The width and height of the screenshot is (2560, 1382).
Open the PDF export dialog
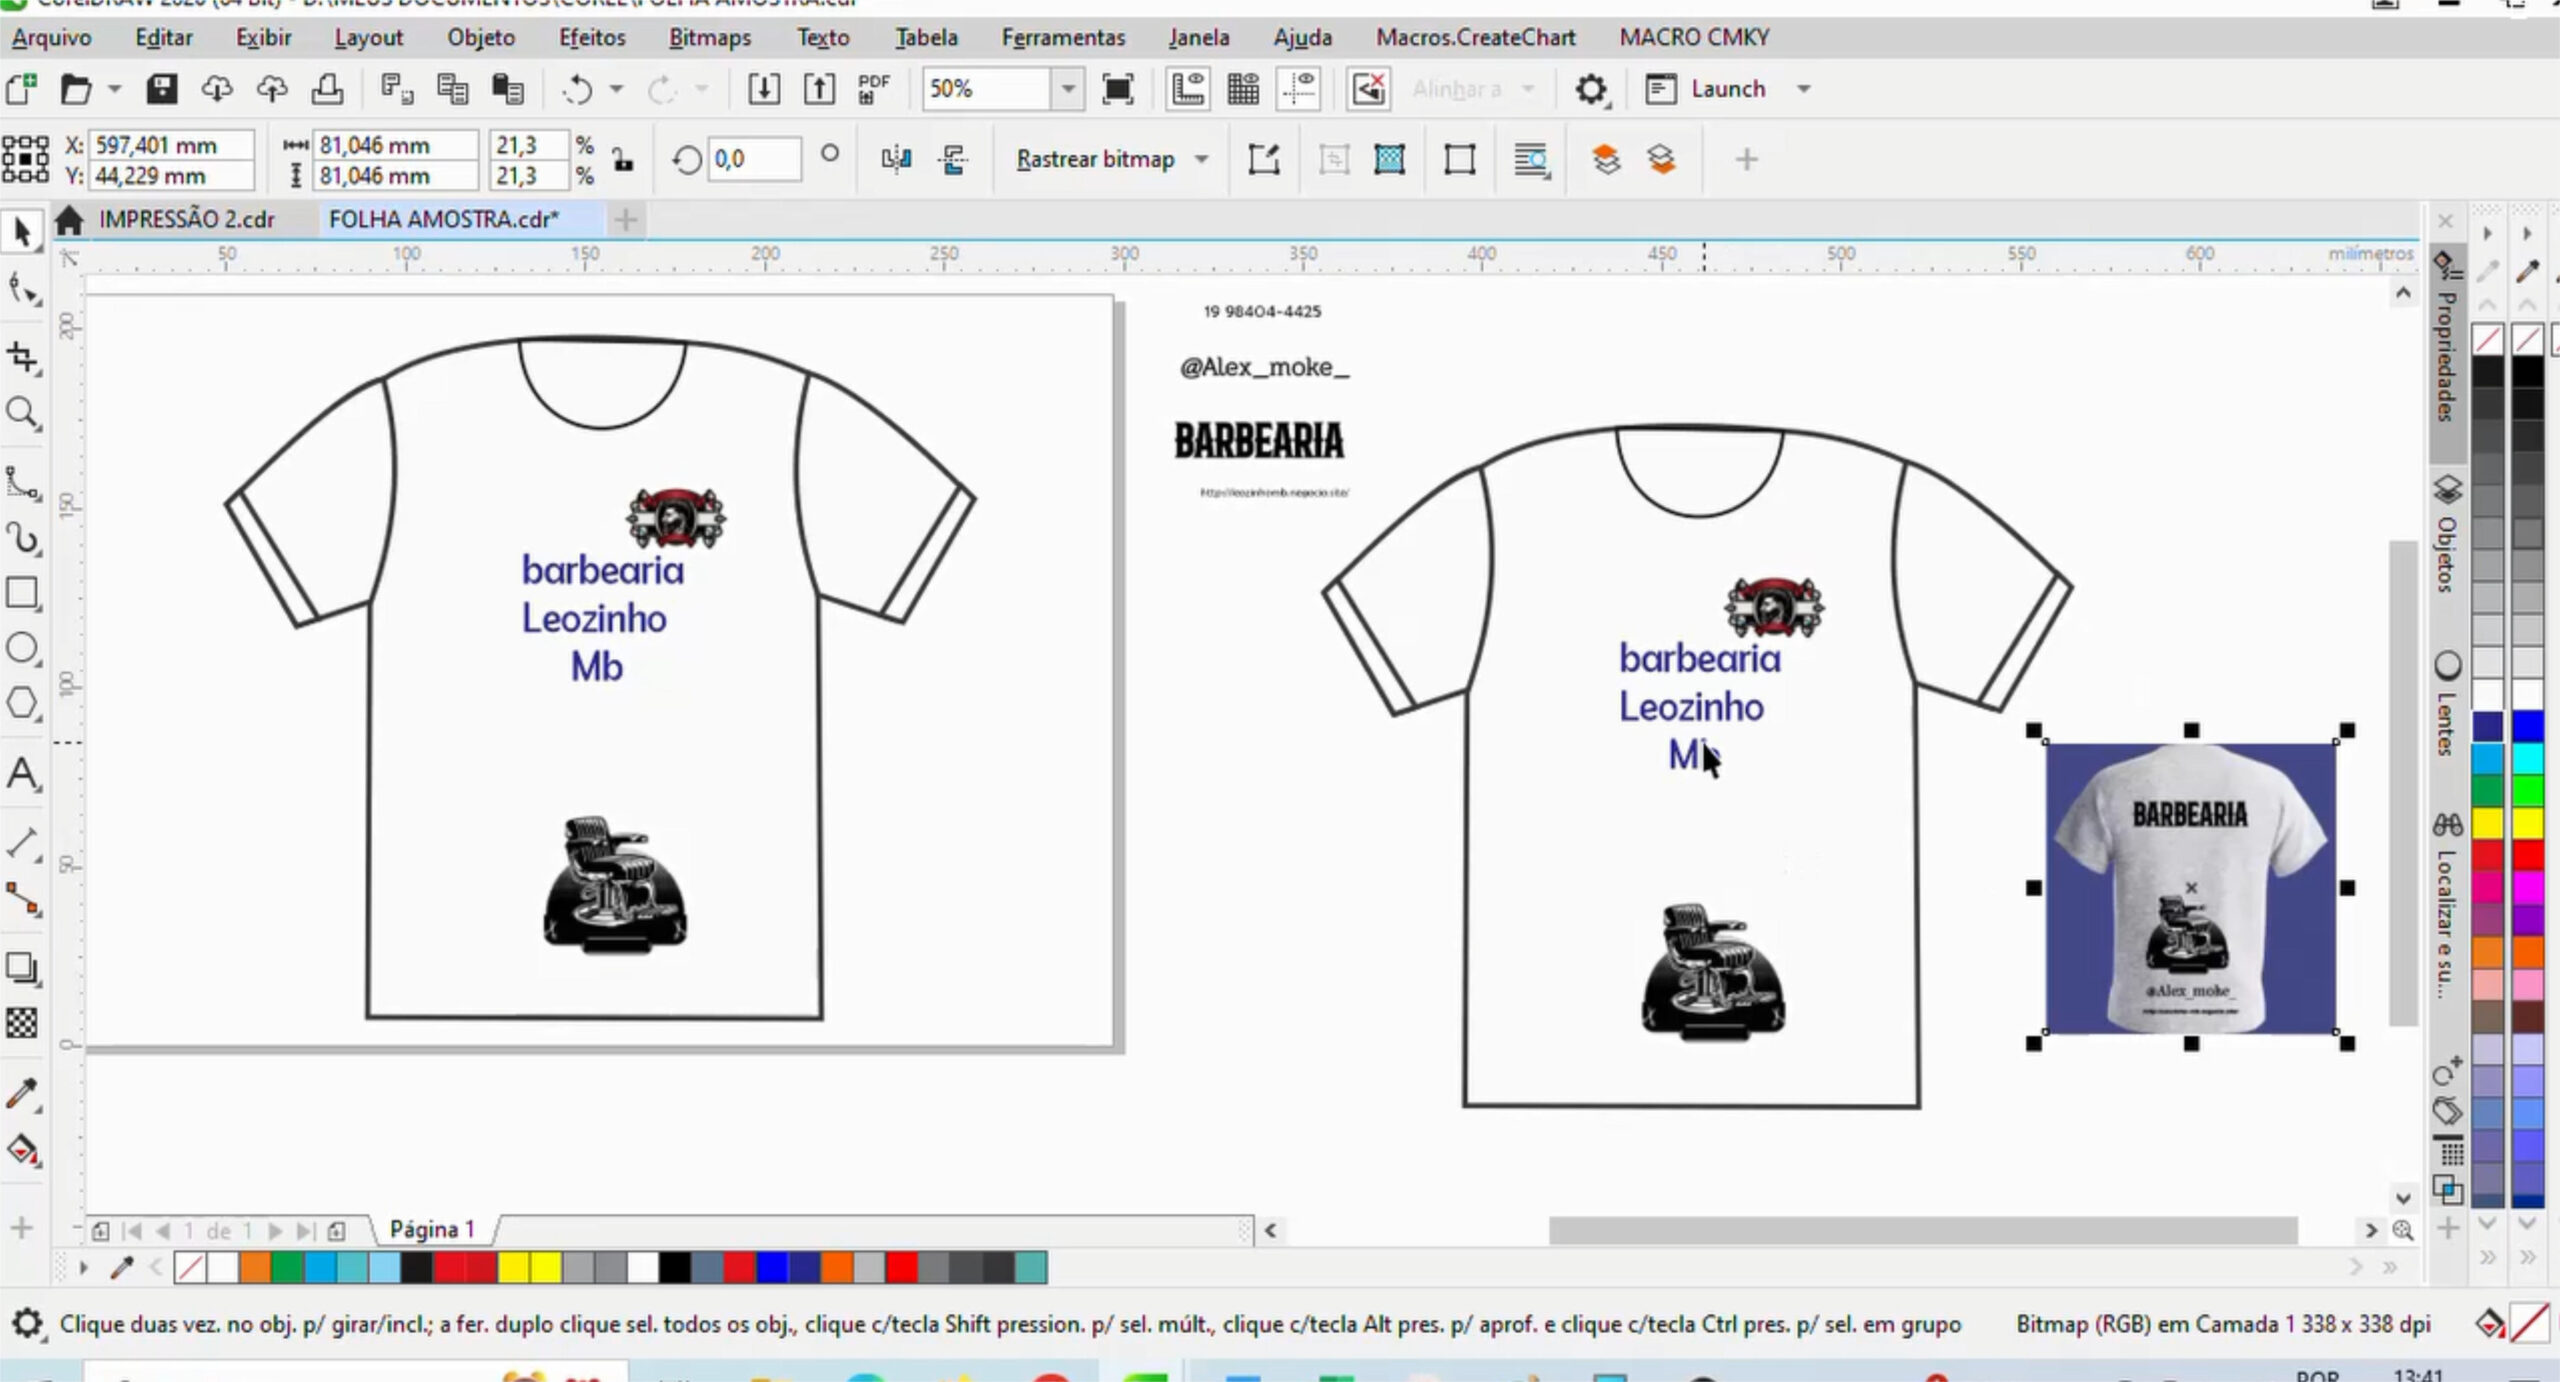coord(871,88)
